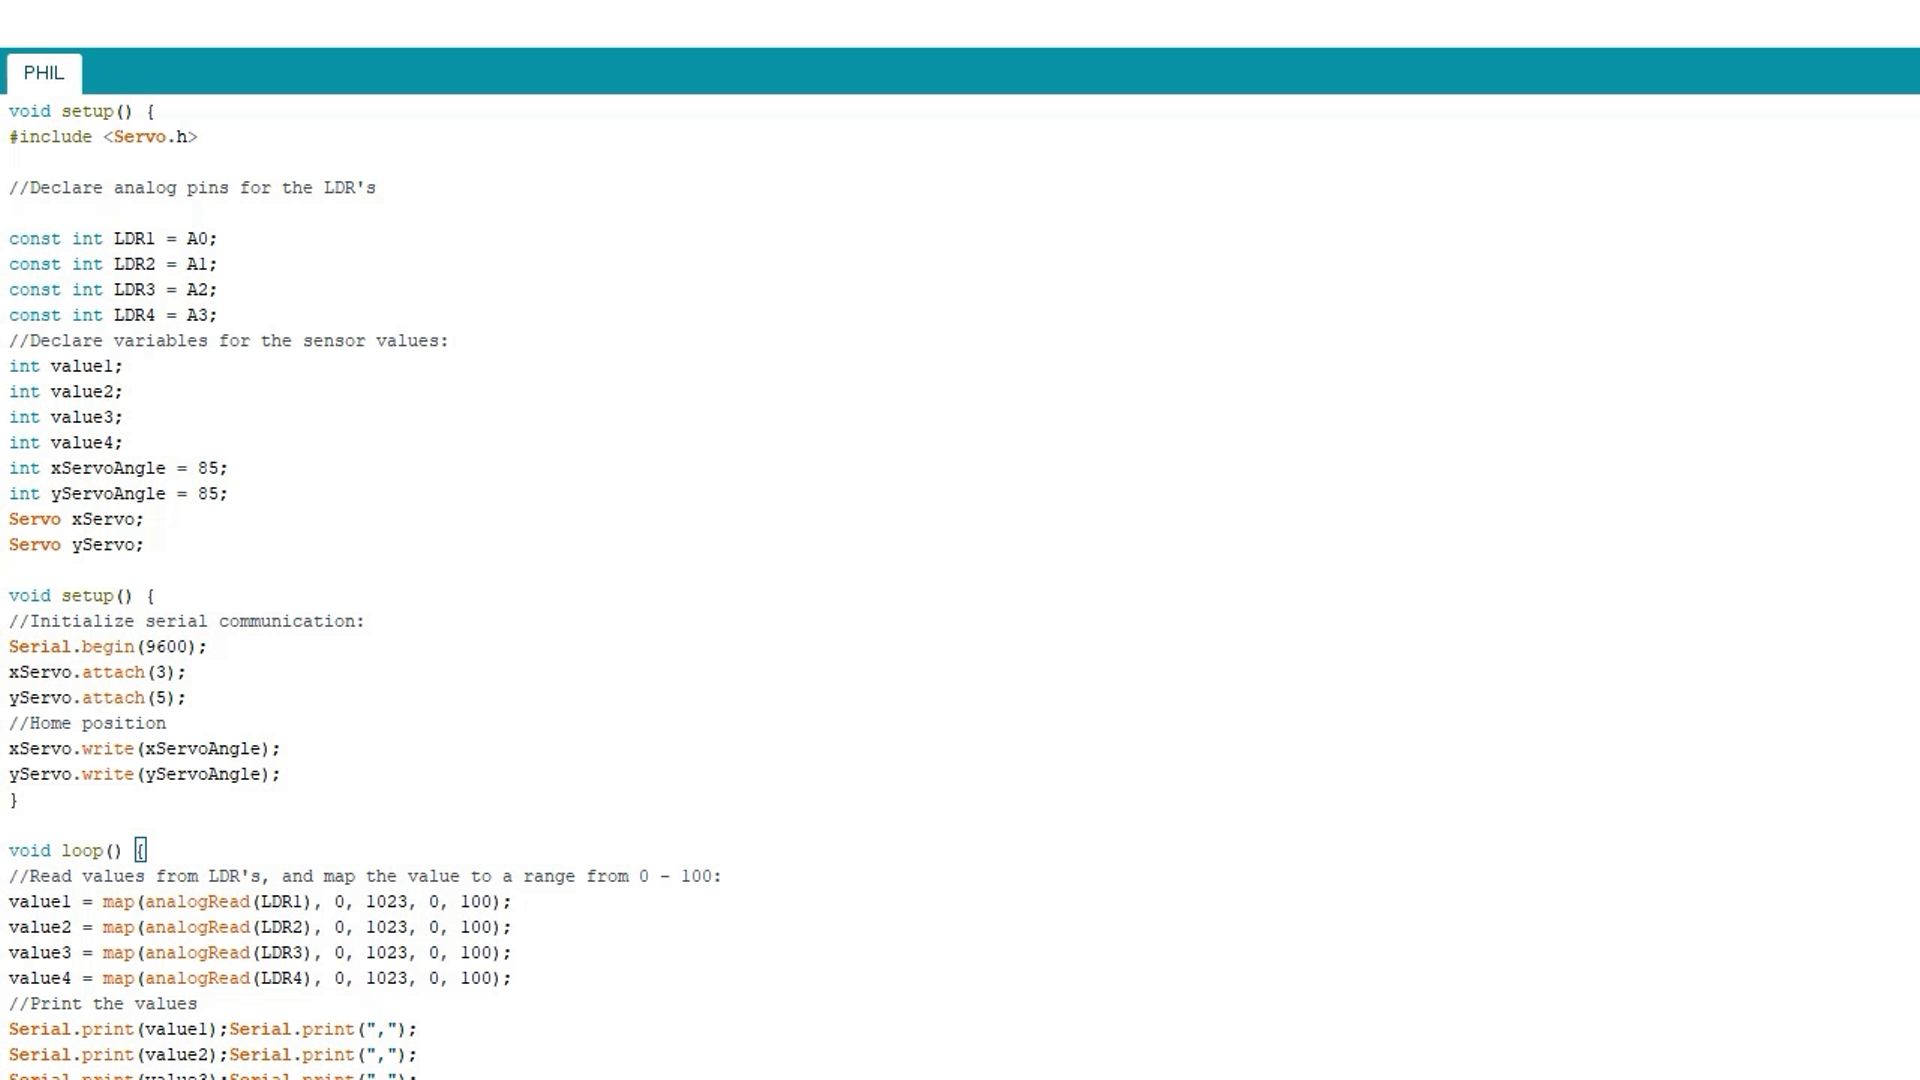Viewport: 1920px width, 1080px height.
Task: Click the int value4 declaration
Action: [66, 443]
